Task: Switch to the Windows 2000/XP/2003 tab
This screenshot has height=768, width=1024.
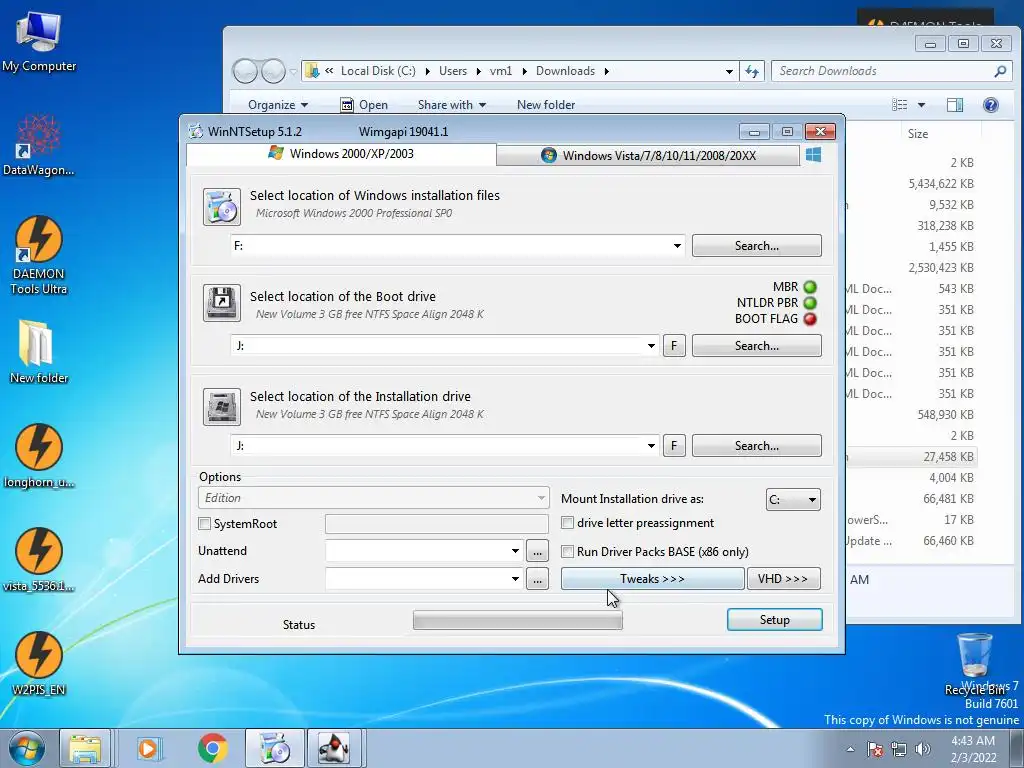Action: click(x=341, y=154)
